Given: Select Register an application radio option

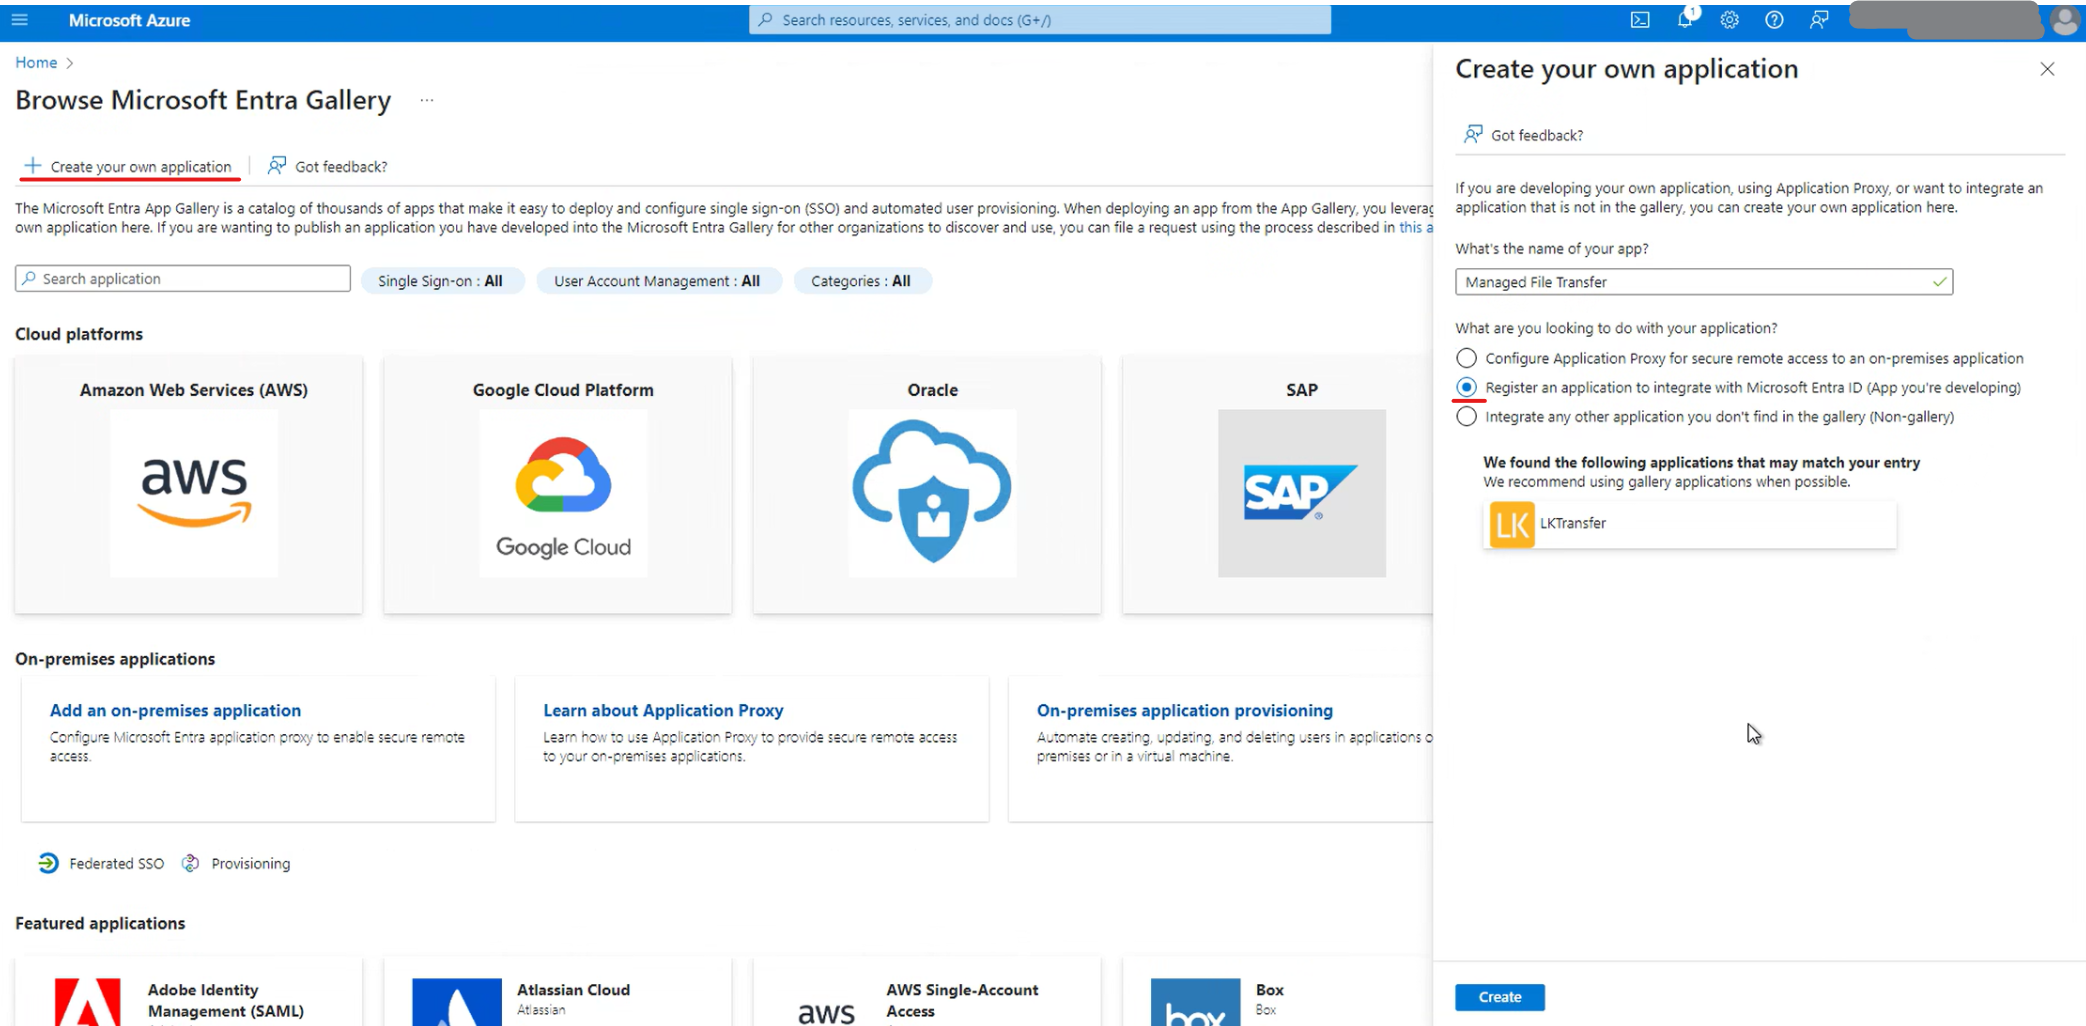Looking at the screenshot, I should click(x=1466, y=387).
